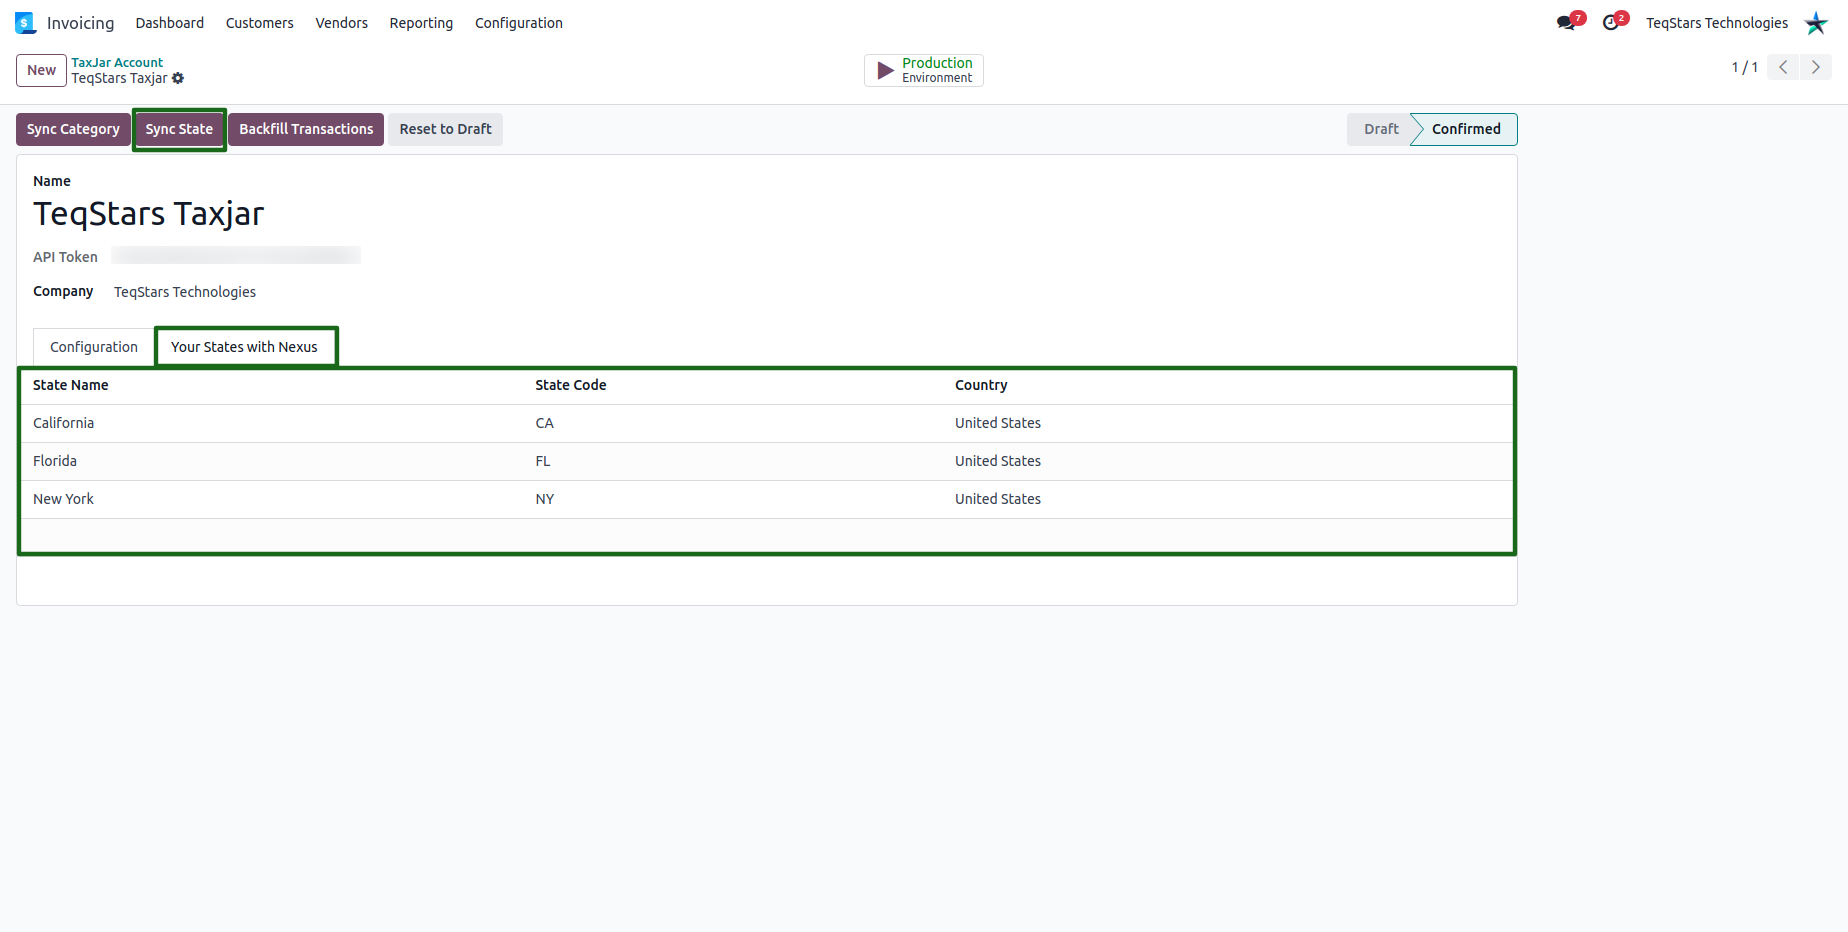Click the API Token field
1848x932 pixels.
(x=236, y=256)
